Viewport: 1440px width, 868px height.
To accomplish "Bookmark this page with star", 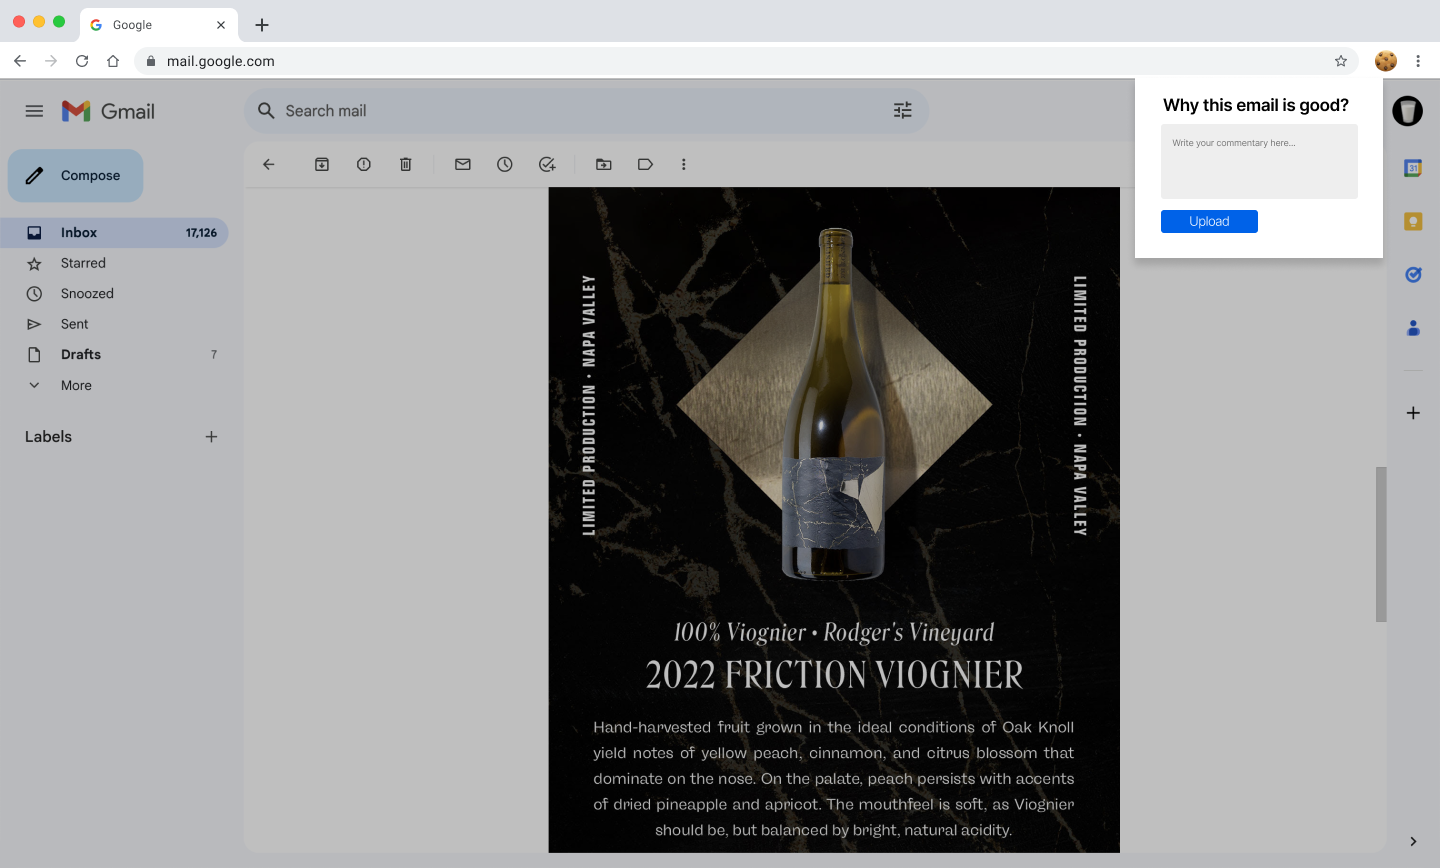I will (1341, 61).
